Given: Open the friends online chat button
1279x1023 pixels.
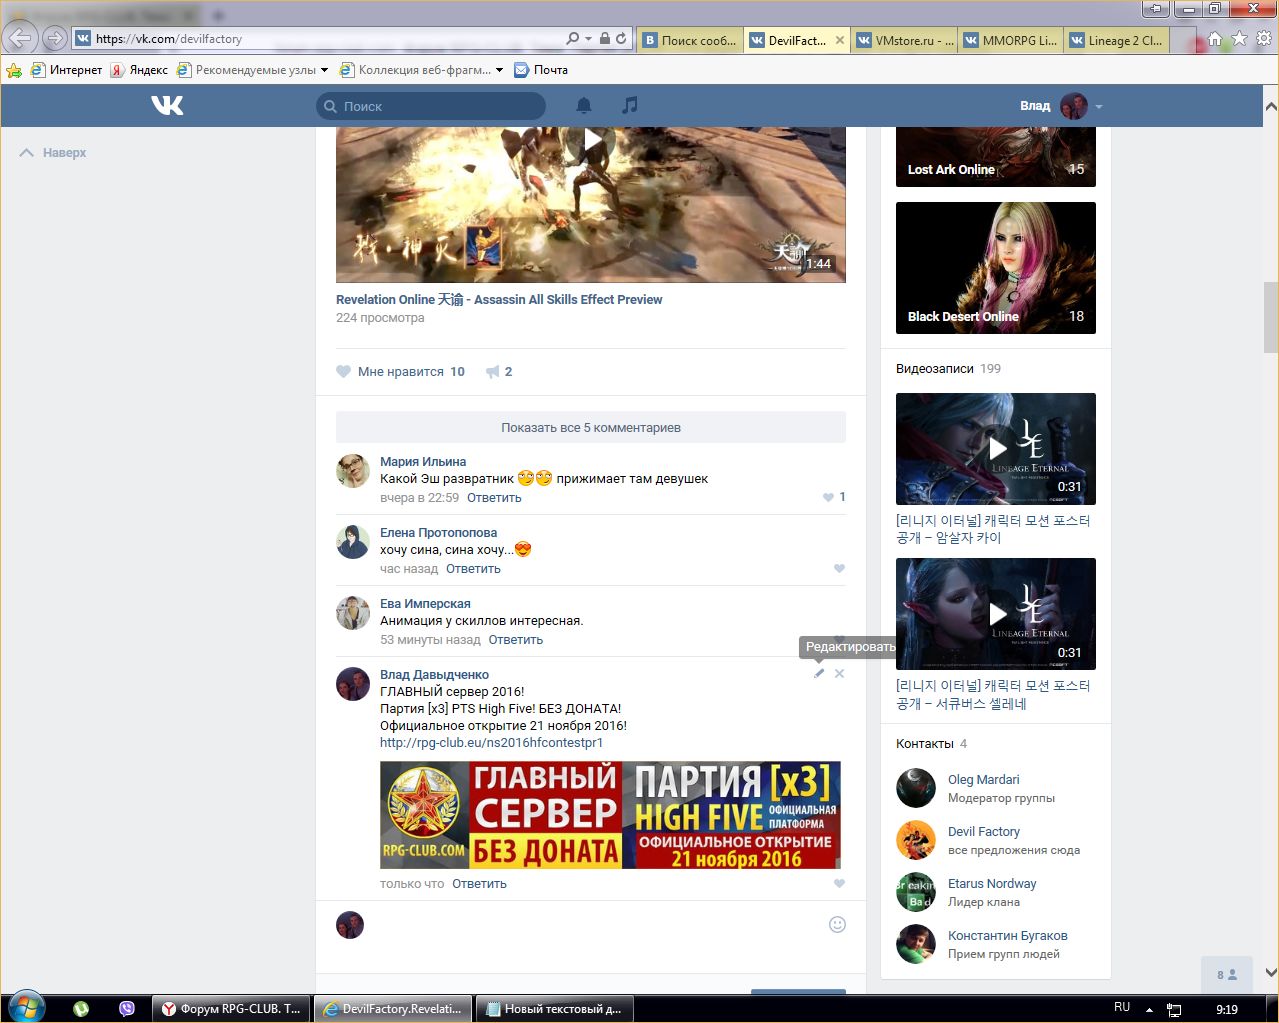Looking at the screenshot, I should (x=1226, y=974).
